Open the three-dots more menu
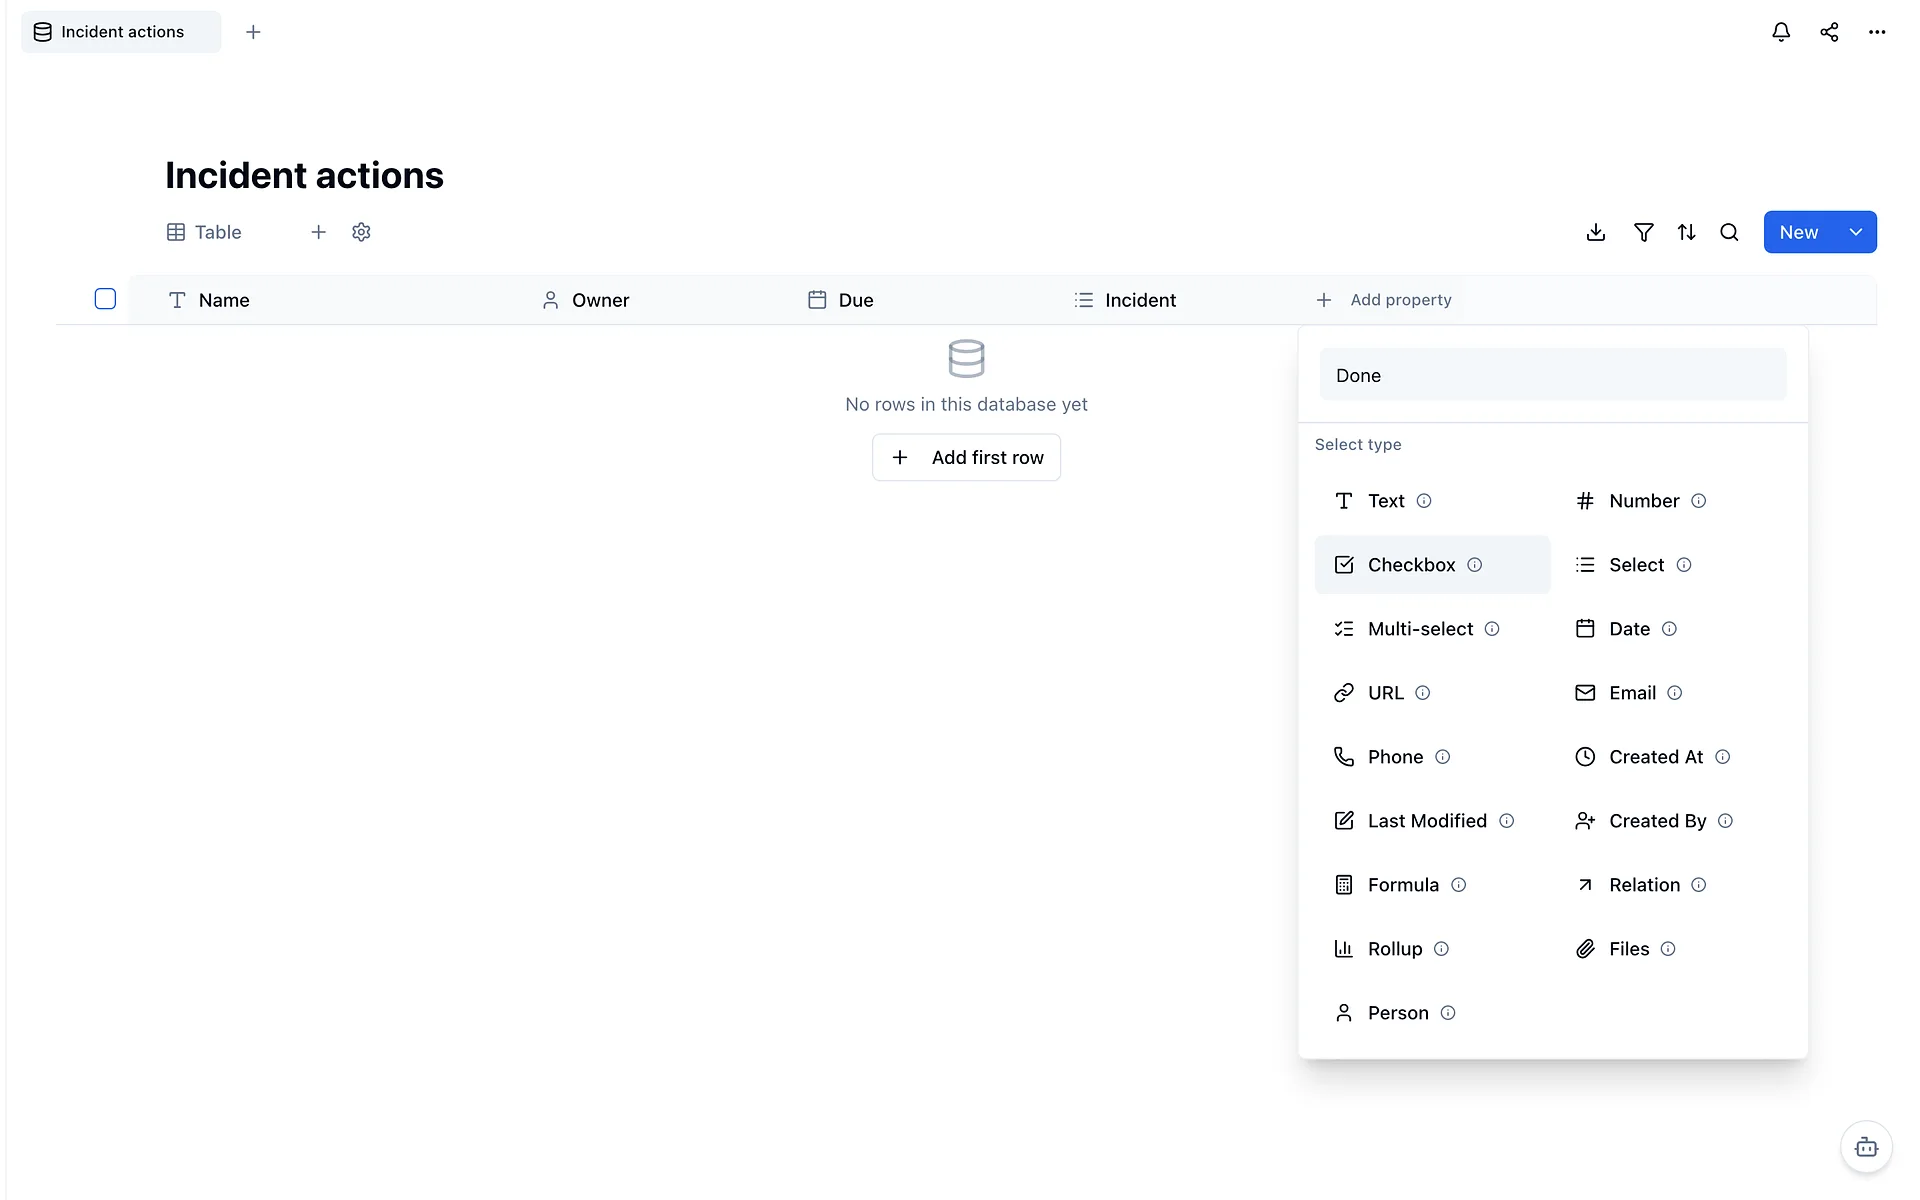The width and height of the screenshot is (1920, 1200). pos(1877,32)
